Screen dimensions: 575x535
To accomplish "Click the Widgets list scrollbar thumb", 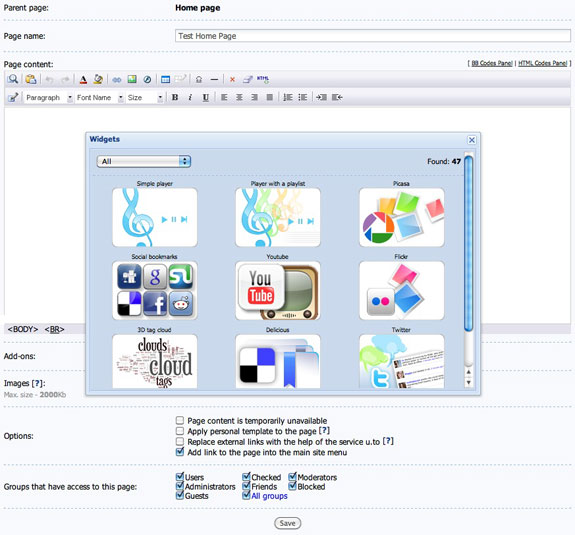I will coord(468,243).
